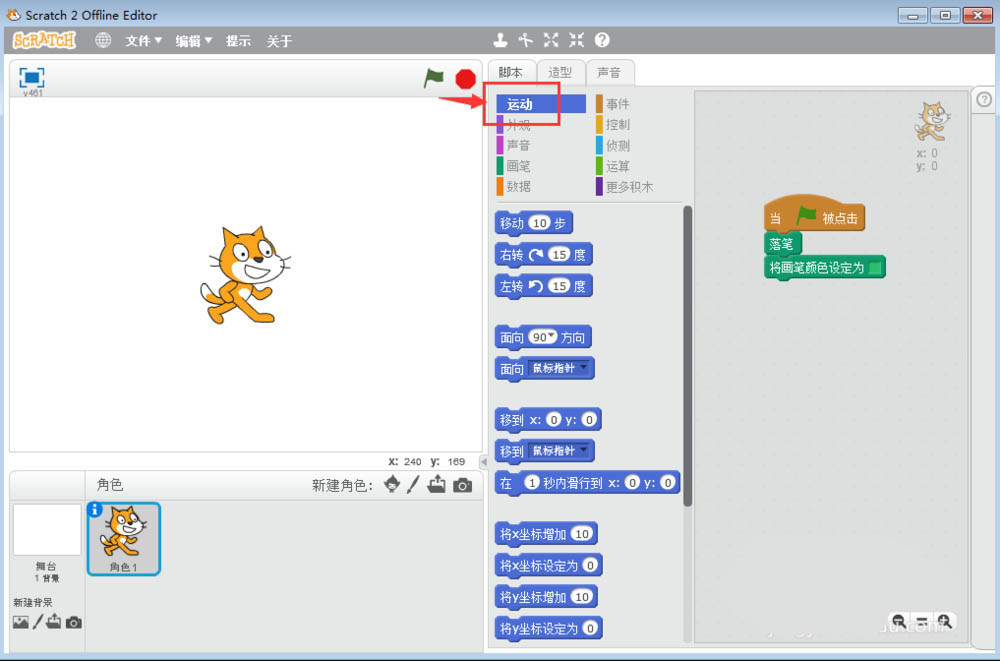This screenshot has width=1000, height=661.
Task: Select the Block help question-mark tool
Action: 602,40
